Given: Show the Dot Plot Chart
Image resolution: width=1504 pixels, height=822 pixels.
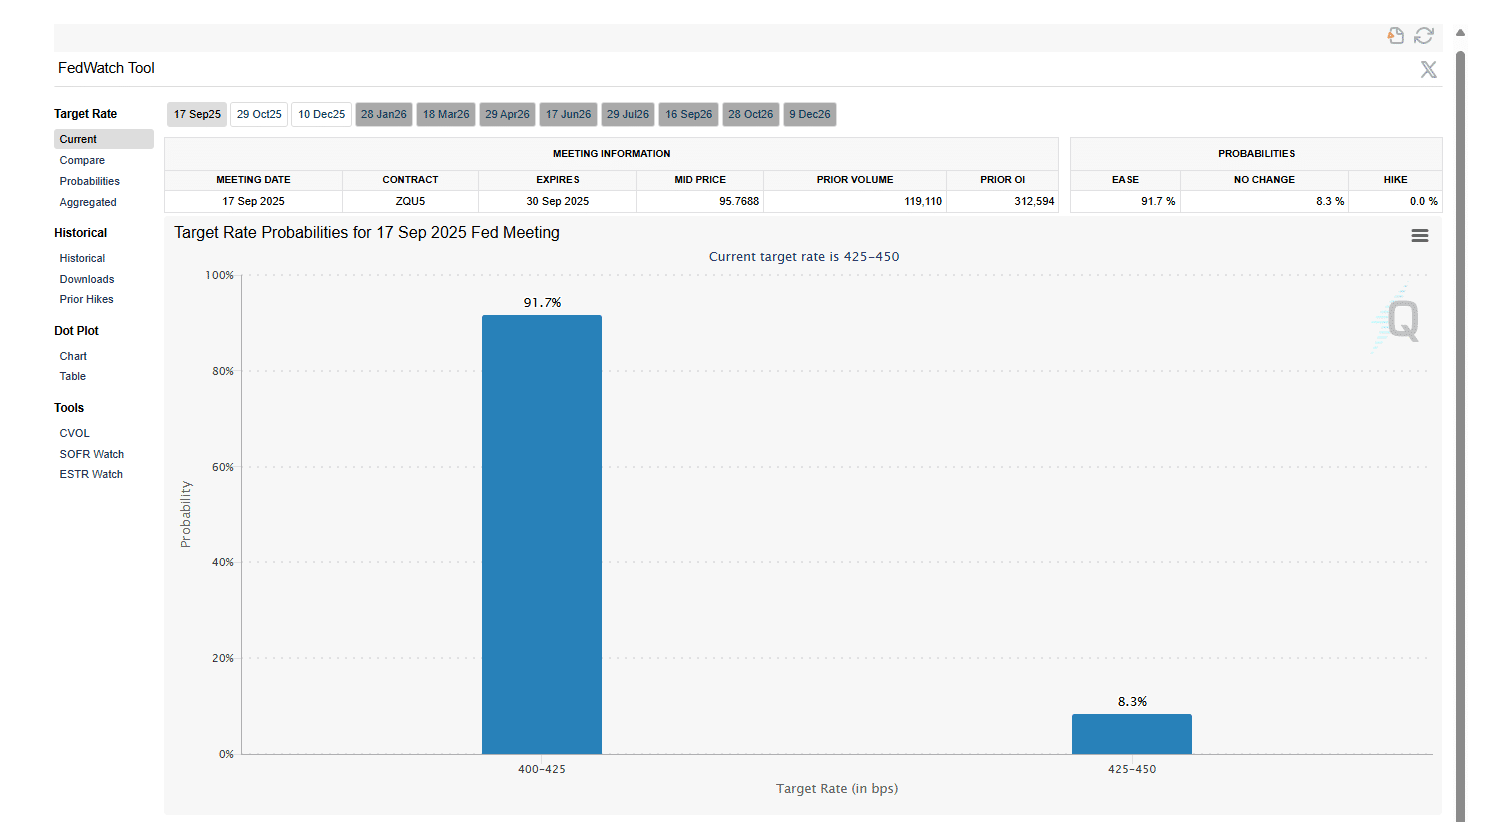Looking at the screenshot, I should point(73,356).
